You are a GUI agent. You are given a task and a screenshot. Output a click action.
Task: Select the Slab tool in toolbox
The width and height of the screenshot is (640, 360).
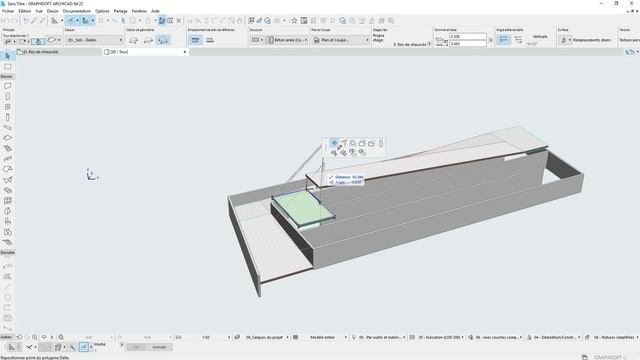pos(7,138)
